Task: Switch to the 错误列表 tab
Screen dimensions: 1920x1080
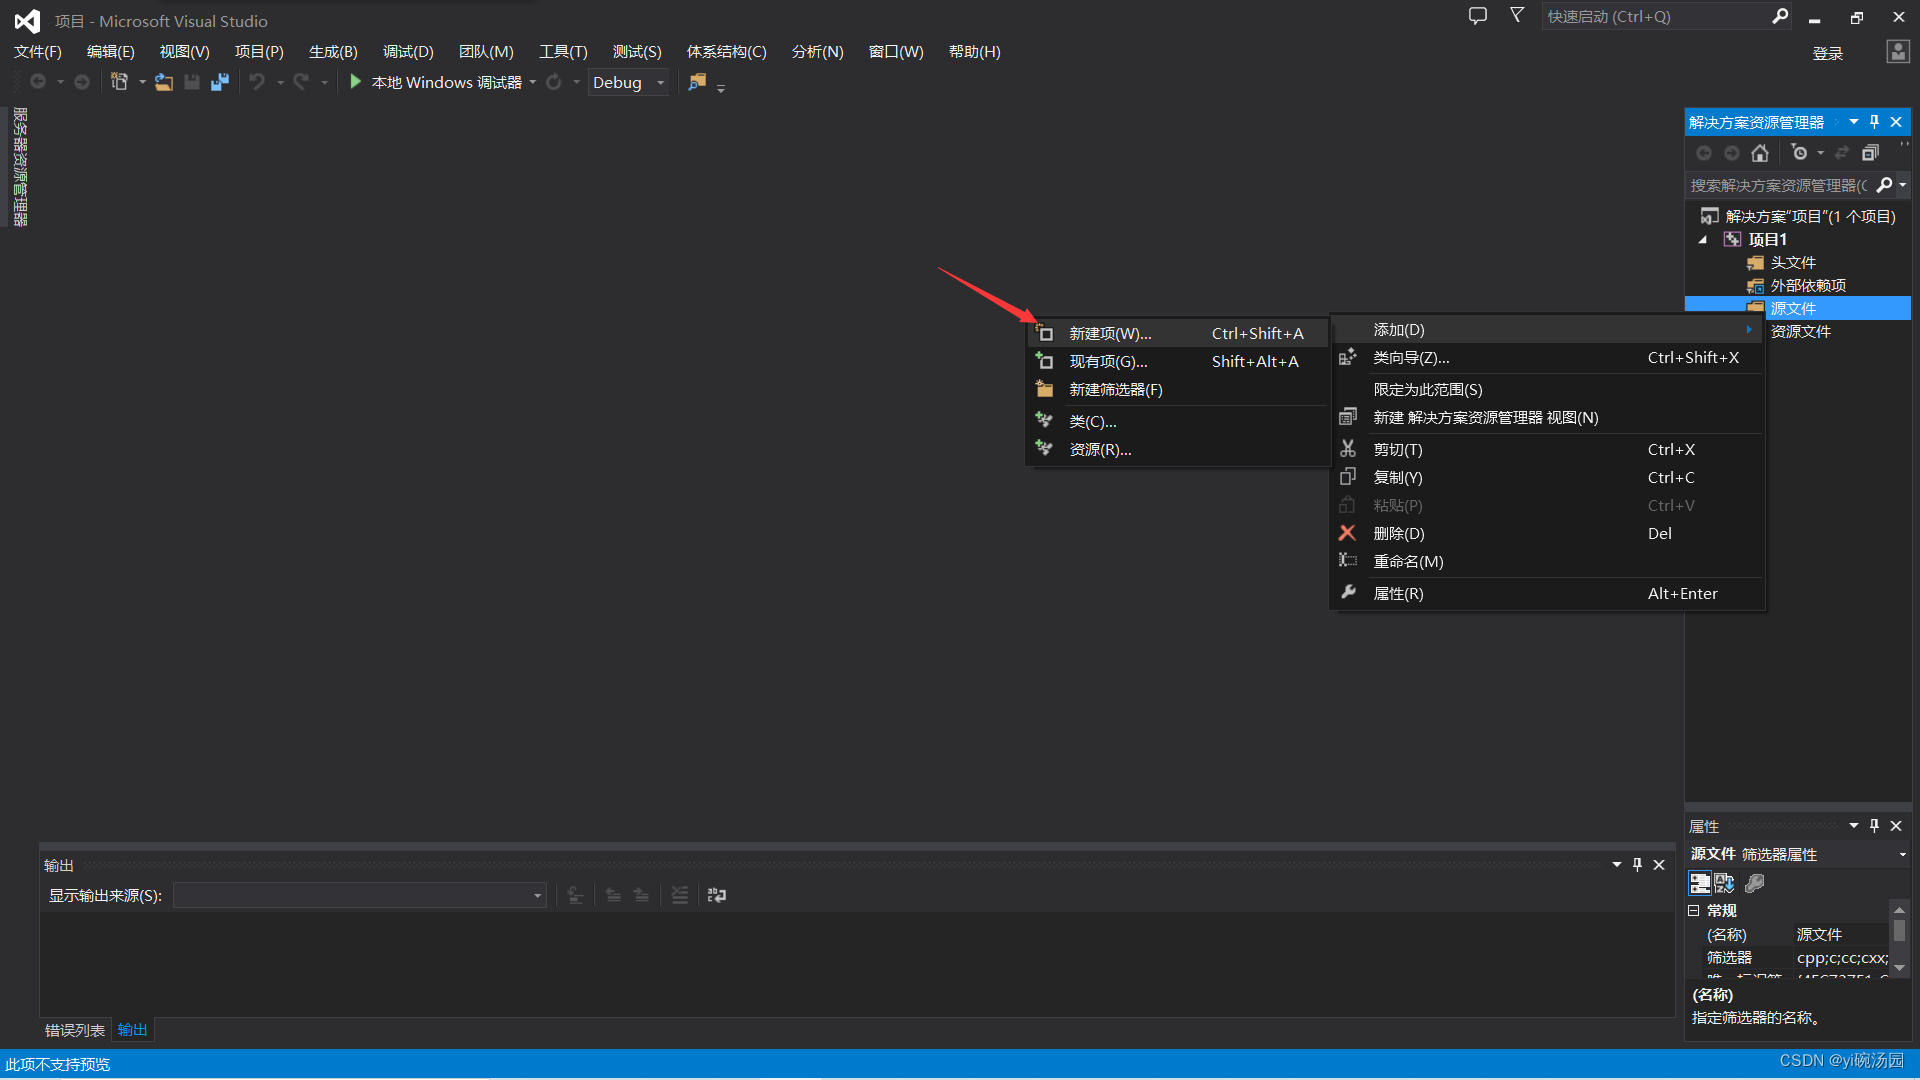Action: pos(74,1029)
